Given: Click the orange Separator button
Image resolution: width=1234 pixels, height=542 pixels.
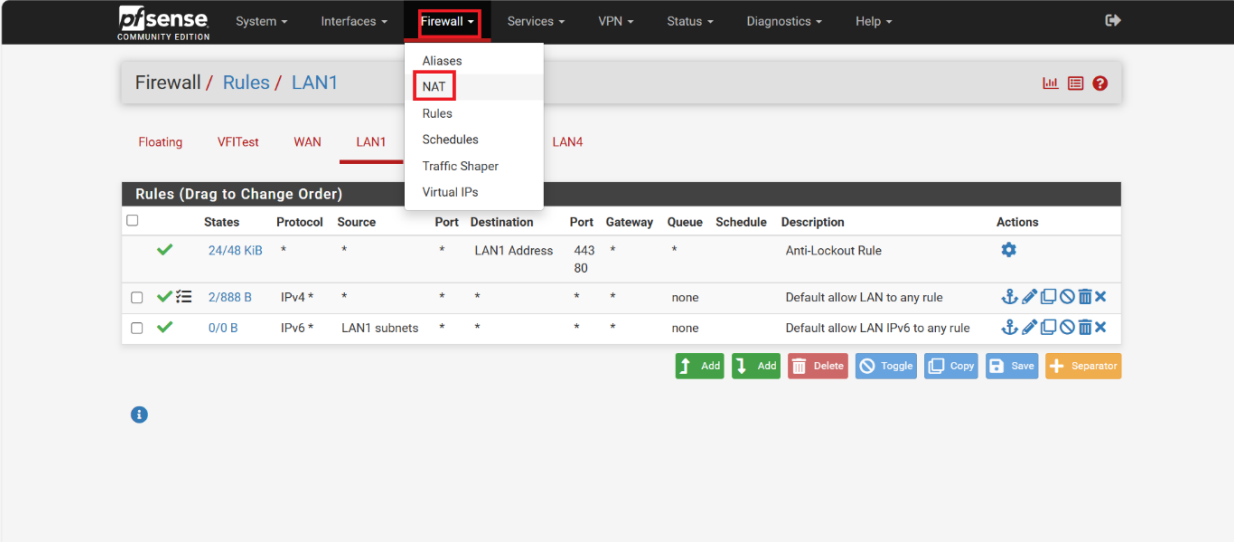Looking at the screenshot, I should coord(1083,366).
